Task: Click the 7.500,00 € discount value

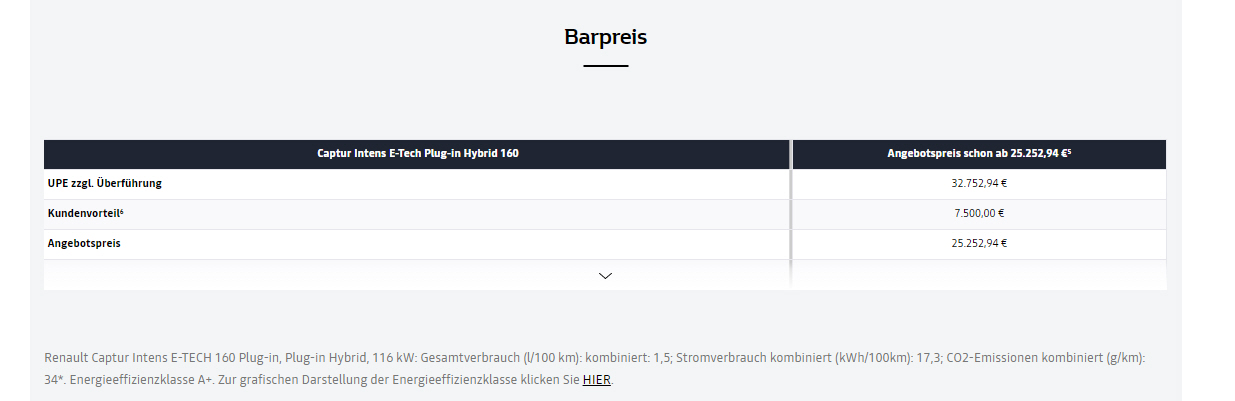Action: click(978, 213)
